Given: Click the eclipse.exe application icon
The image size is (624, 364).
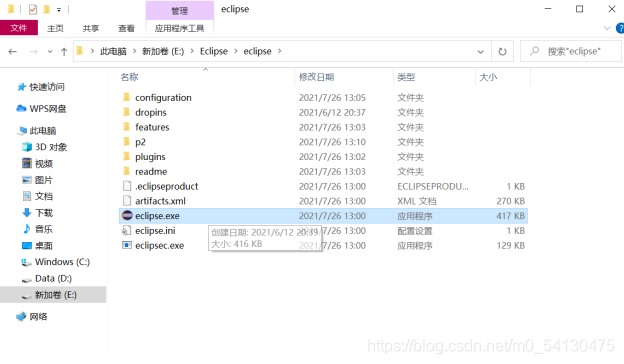Looking at the screenshot, I should coord(127,215).
